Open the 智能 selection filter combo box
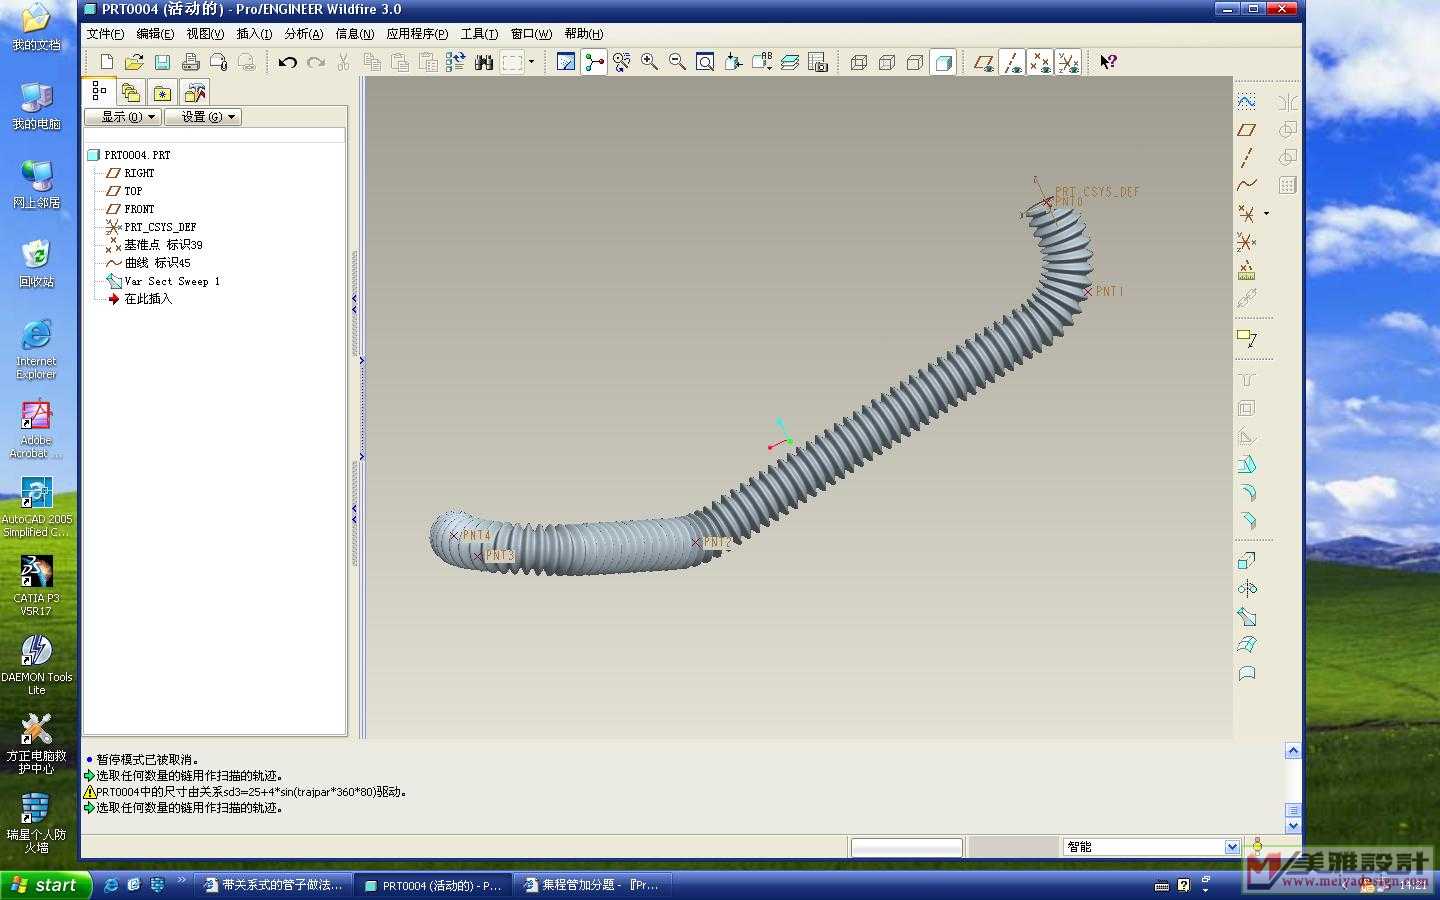This screenshot has height=900, width=1440. 1151,847
